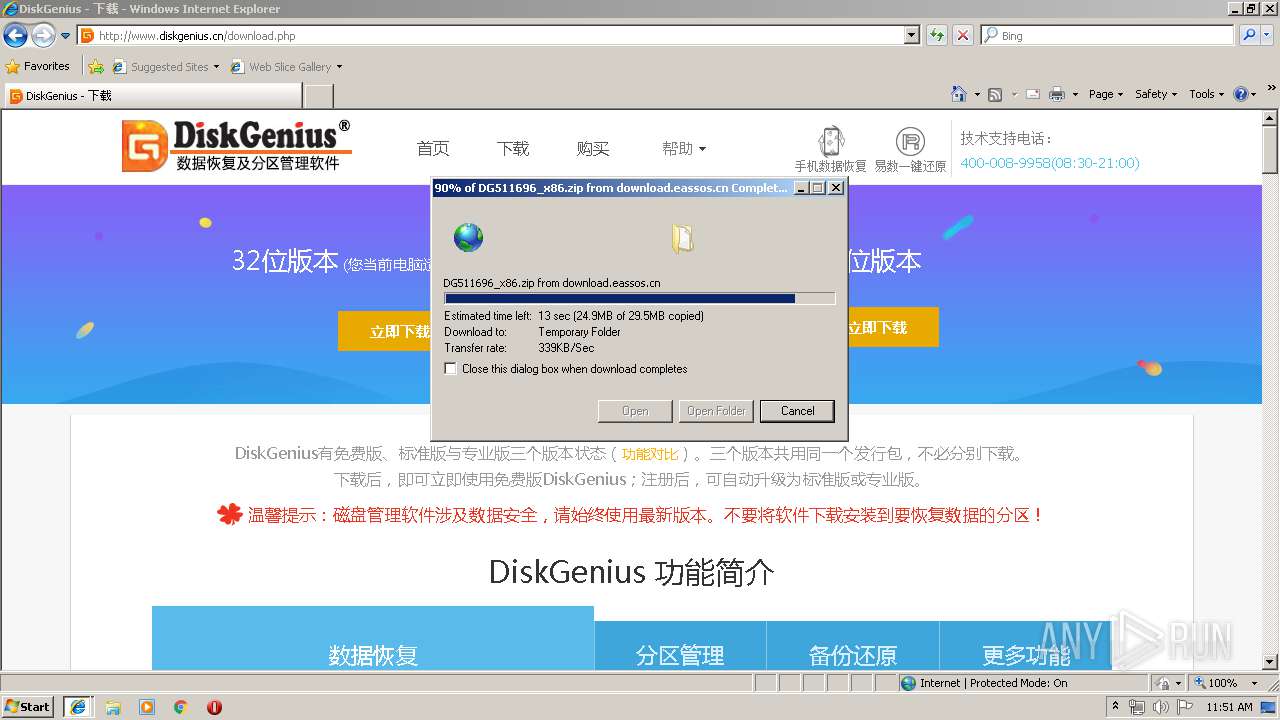Open a new blank tab

pos(318,96)
